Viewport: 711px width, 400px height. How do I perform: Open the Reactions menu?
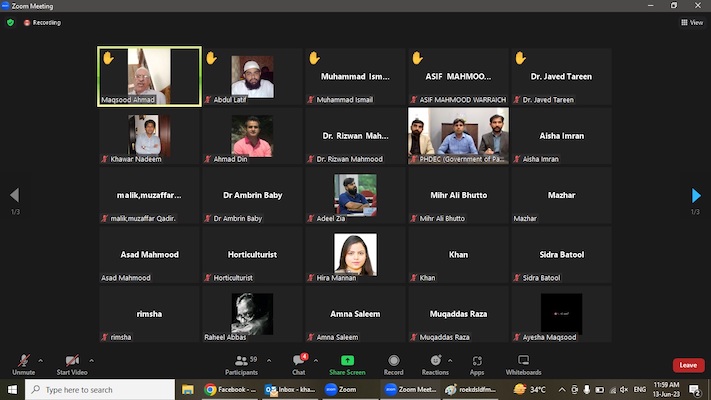click(435, 362)
